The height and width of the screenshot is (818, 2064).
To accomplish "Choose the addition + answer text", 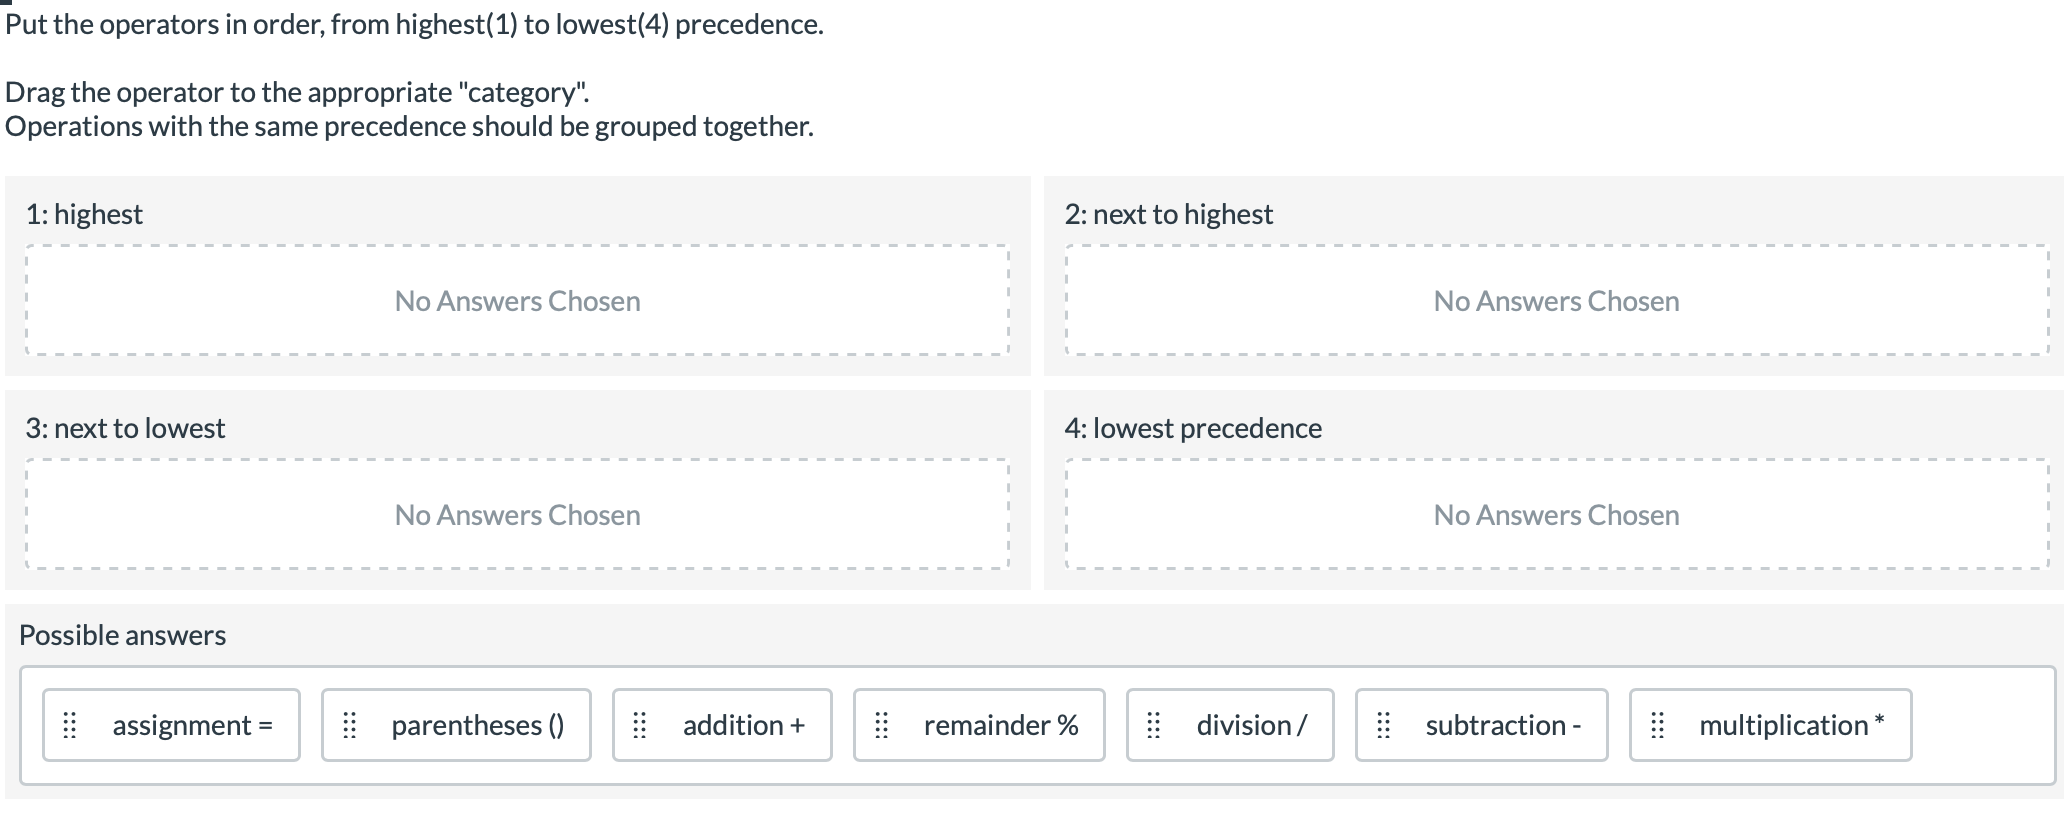I will pyautogui.click(x=743, y=725).
